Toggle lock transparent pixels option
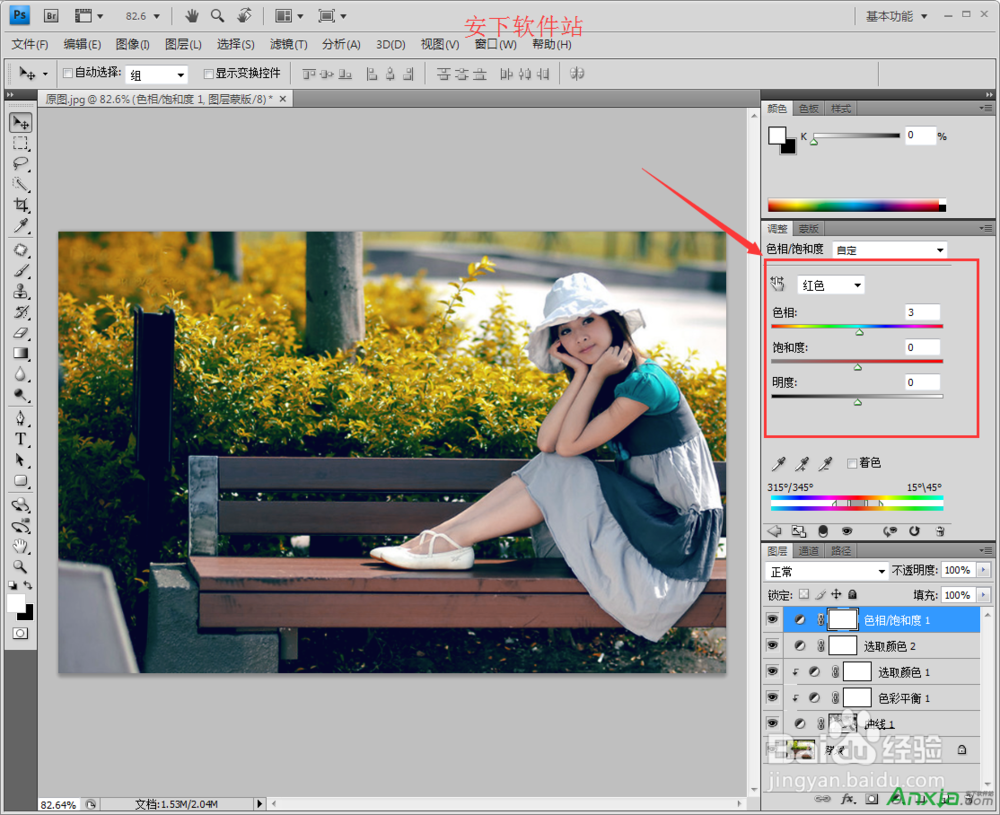This screenshot has width=1000, height=815. [804, 594]
